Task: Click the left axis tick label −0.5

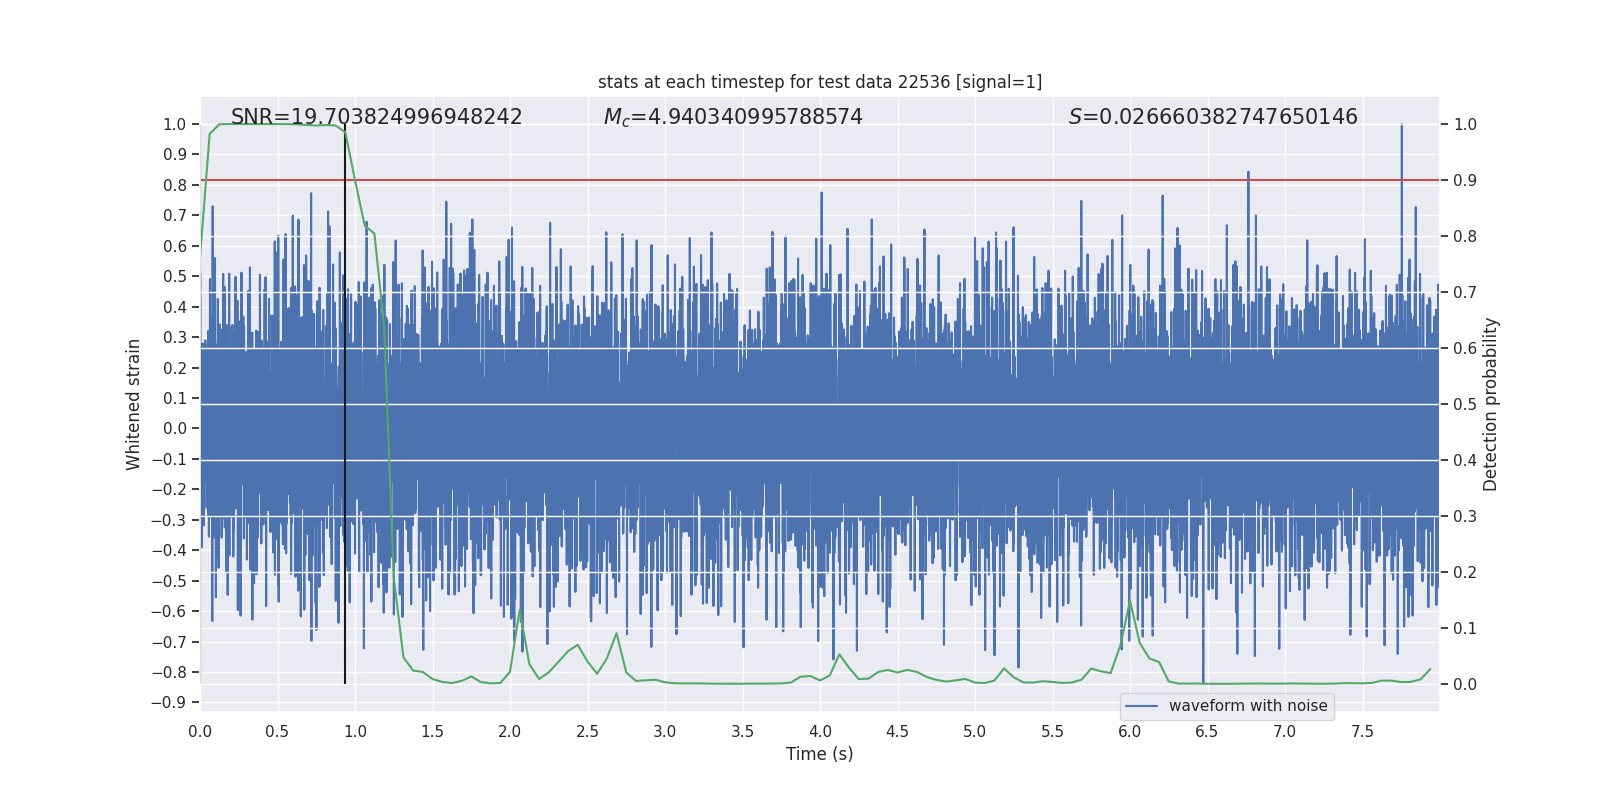Action: pyautogui.click(x=169, y=581)
